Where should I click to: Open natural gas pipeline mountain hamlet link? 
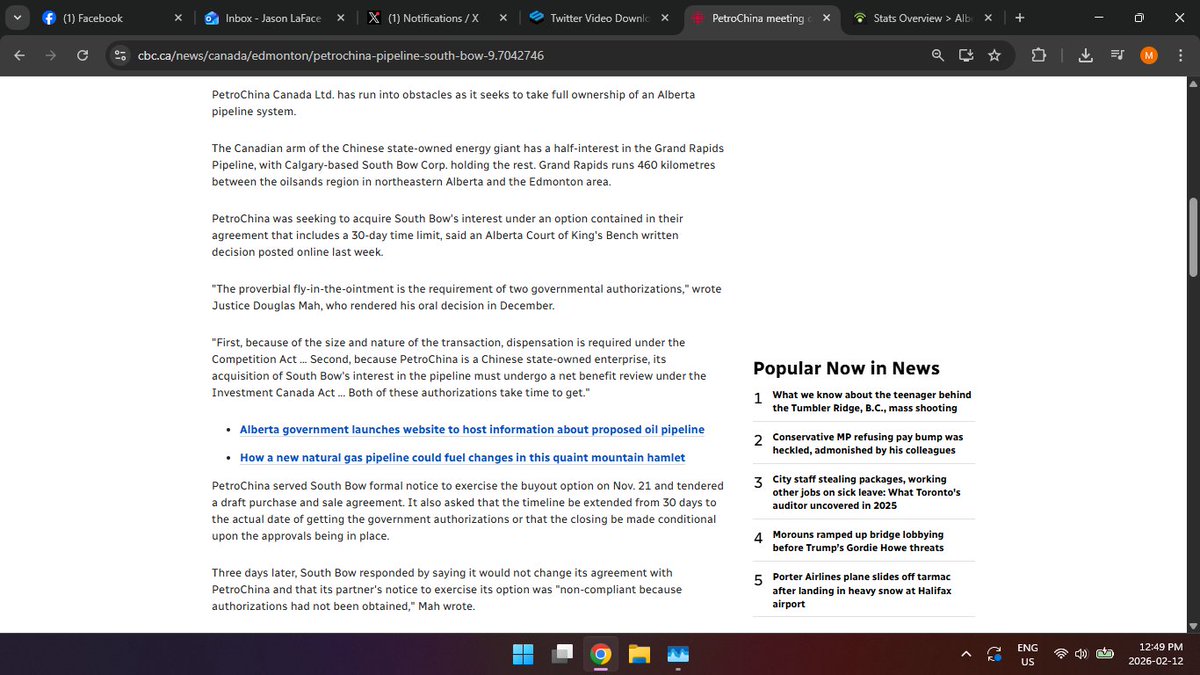coord(462,457)
